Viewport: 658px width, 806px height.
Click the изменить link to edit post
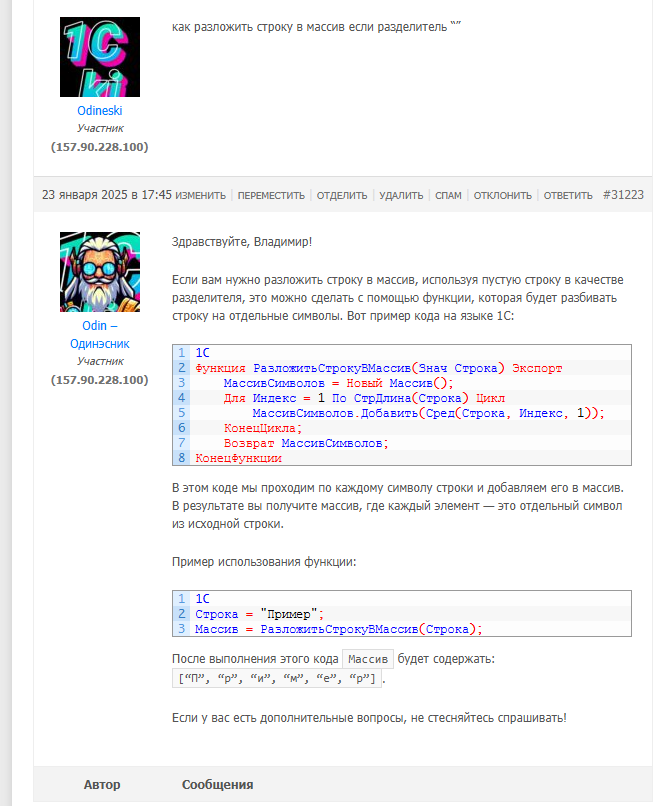200,195
